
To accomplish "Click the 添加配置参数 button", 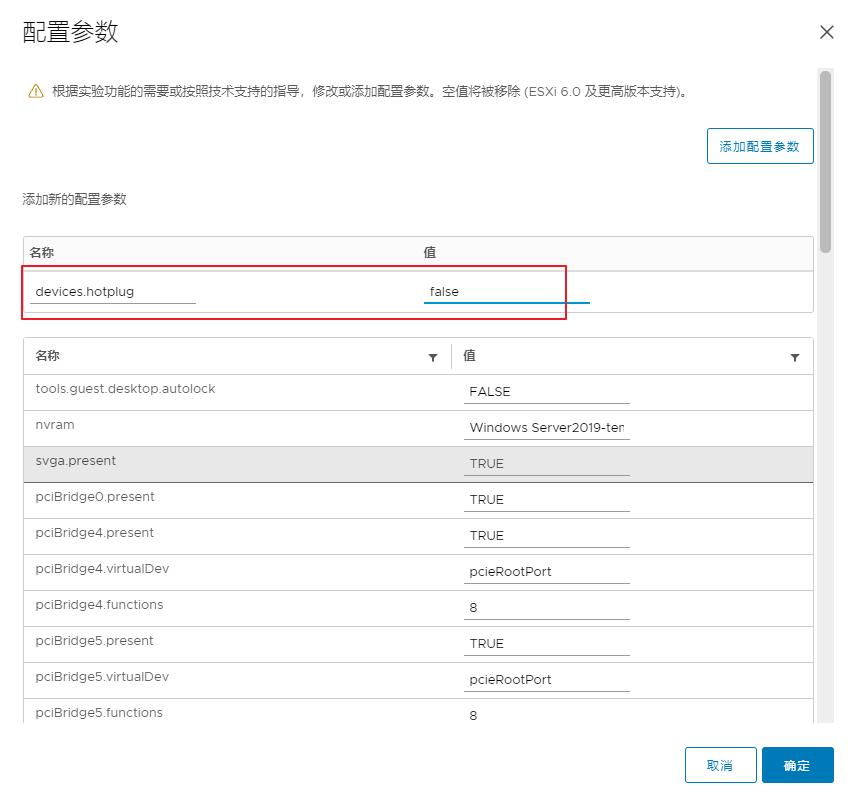I will click(760, 146).
